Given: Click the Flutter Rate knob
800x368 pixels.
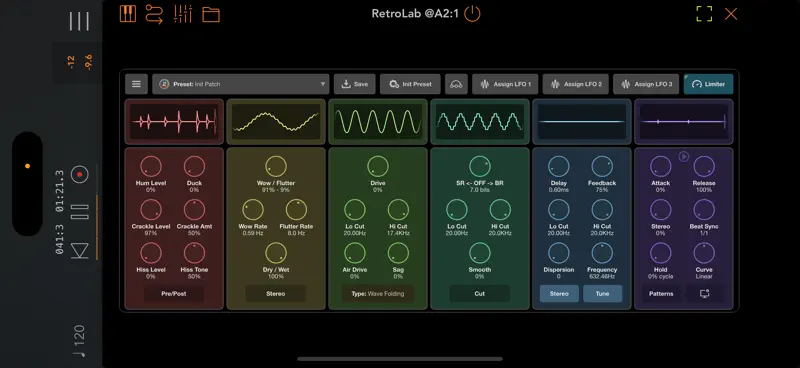Looking at the screenshot, I should [x=296, y=210].
